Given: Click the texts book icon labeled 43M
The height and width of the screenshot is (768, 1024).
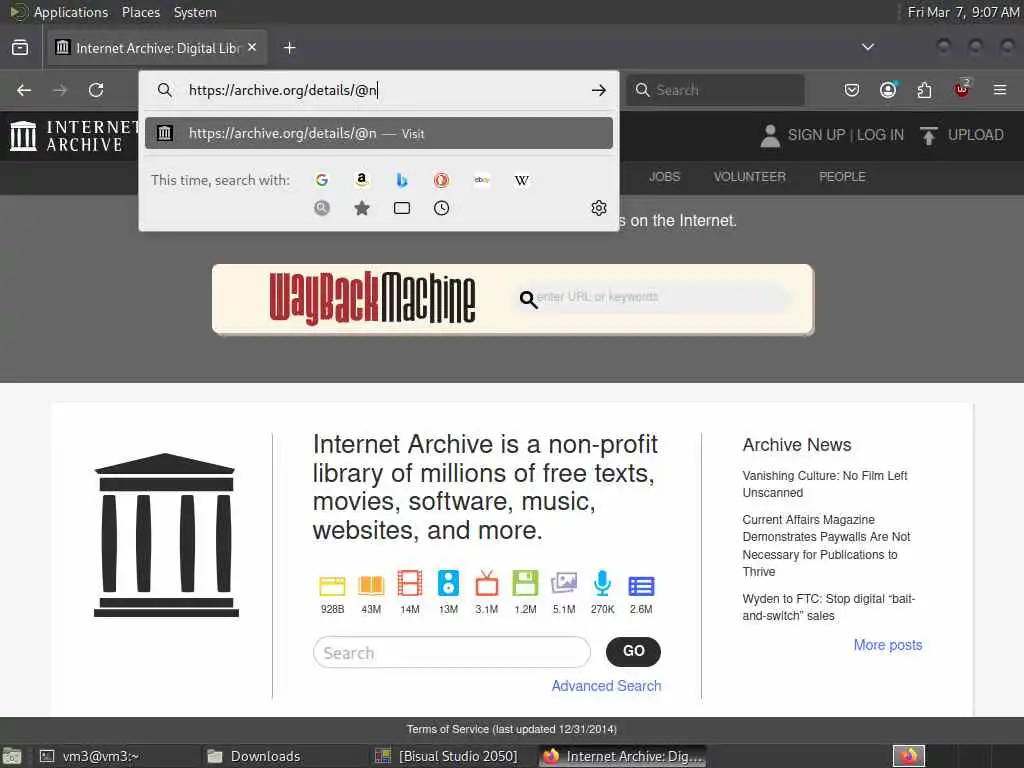Looking at the screenshot, I should 371,585.
